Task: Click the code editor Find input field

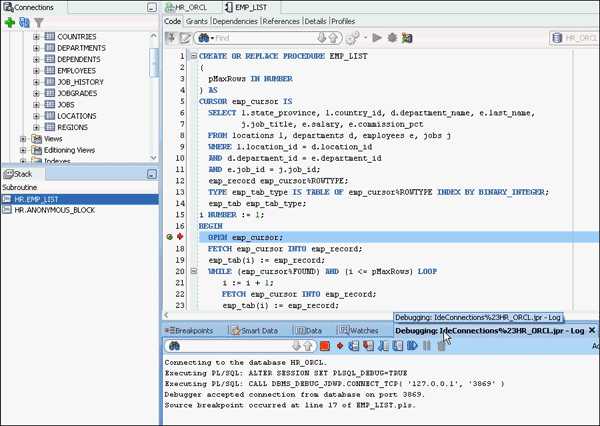Action: tap(264, 38)
